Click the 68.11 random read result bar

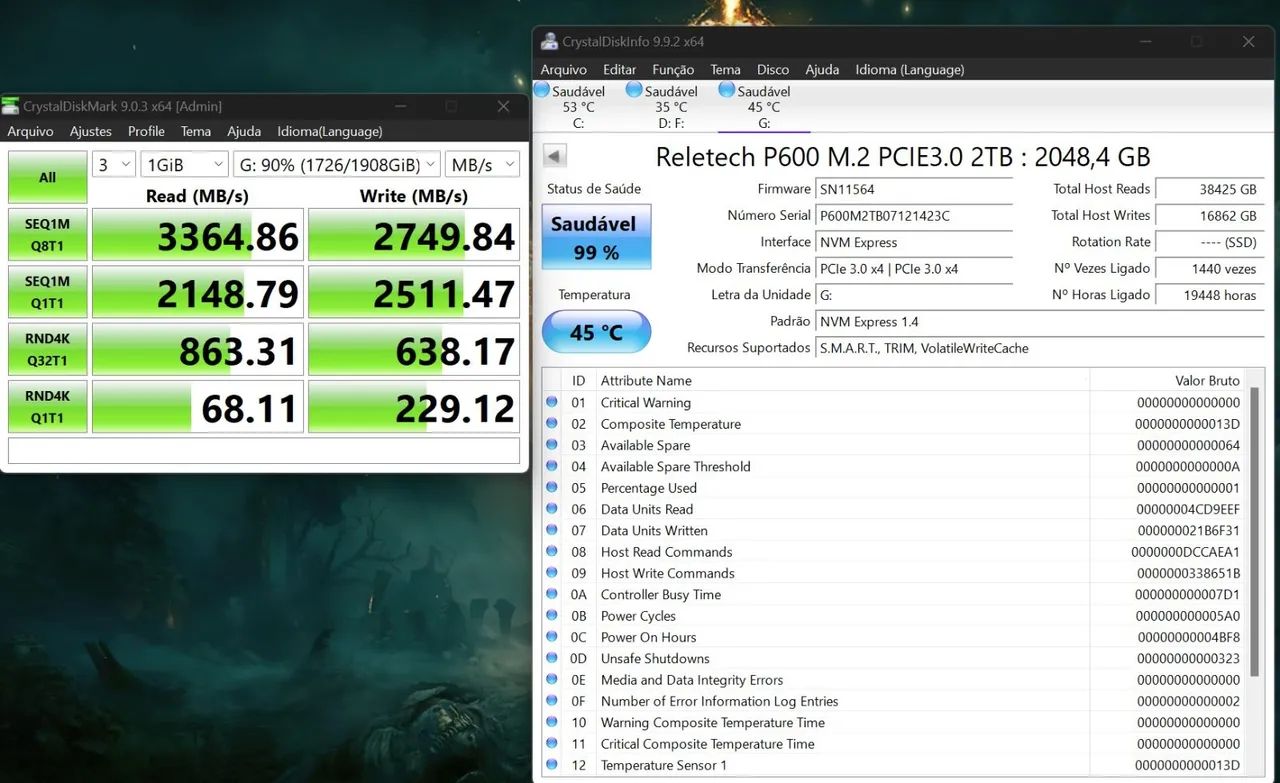click(x=198, y=406)
